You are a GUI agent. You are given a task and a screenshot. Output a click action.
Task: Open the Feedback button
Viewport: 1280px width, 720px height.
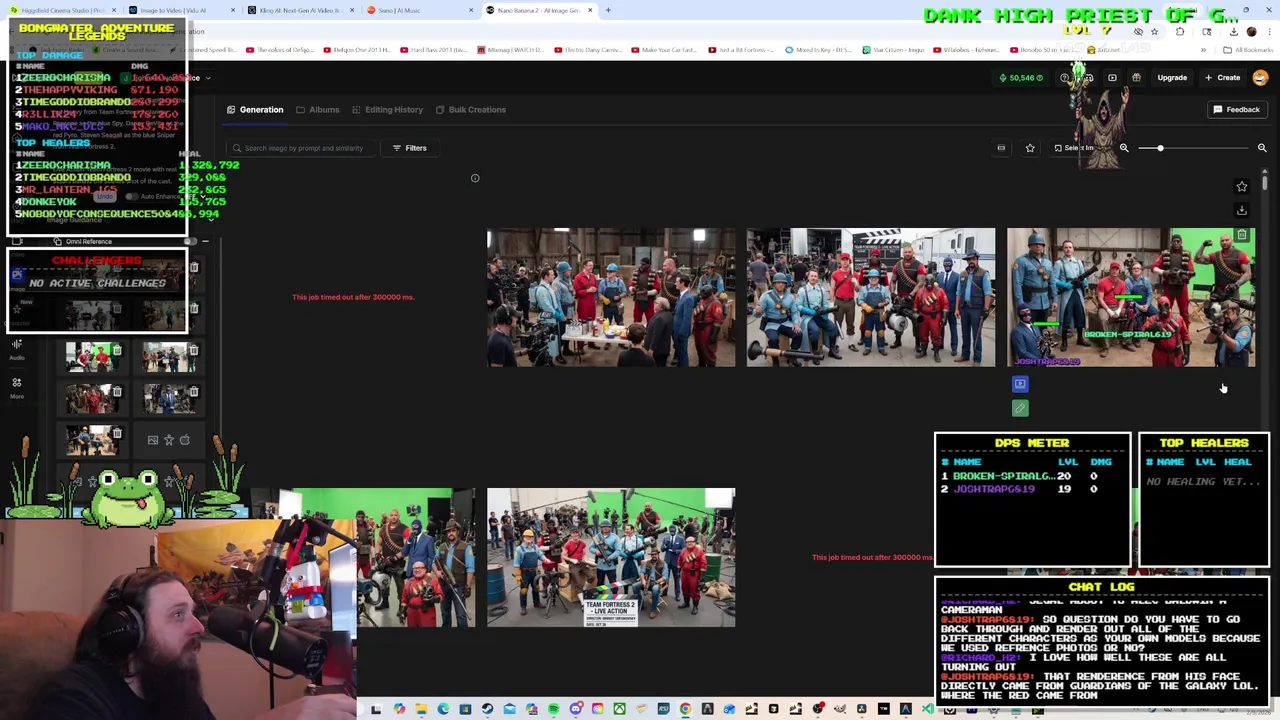pos(1237,110)
